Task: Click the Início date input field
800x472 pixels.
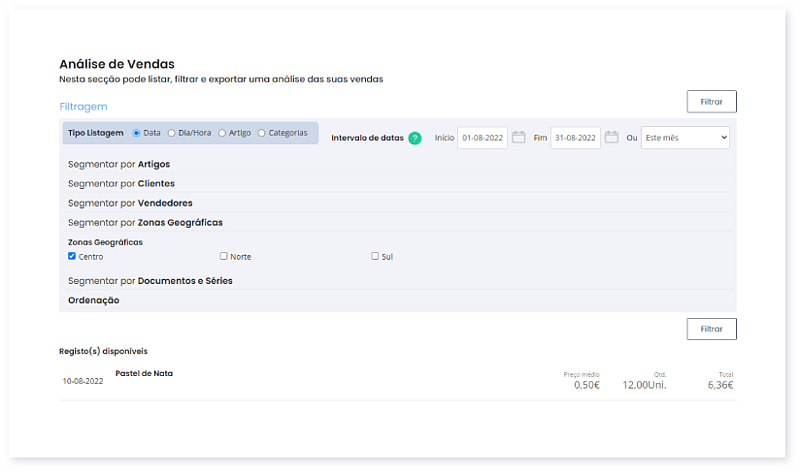Action: (482, 138)
